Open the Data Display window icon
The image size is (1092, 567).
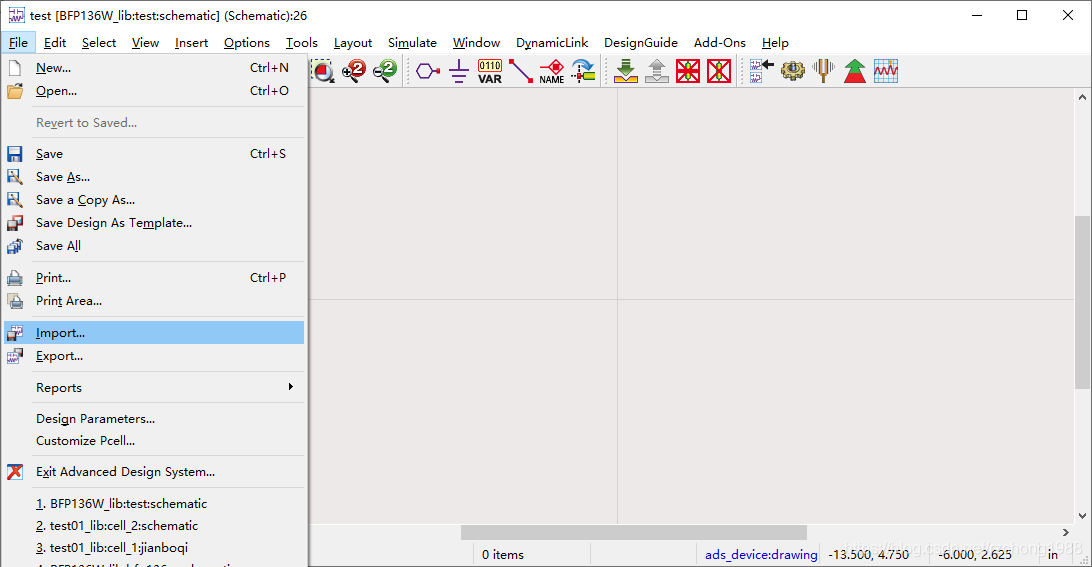[886, 71]
